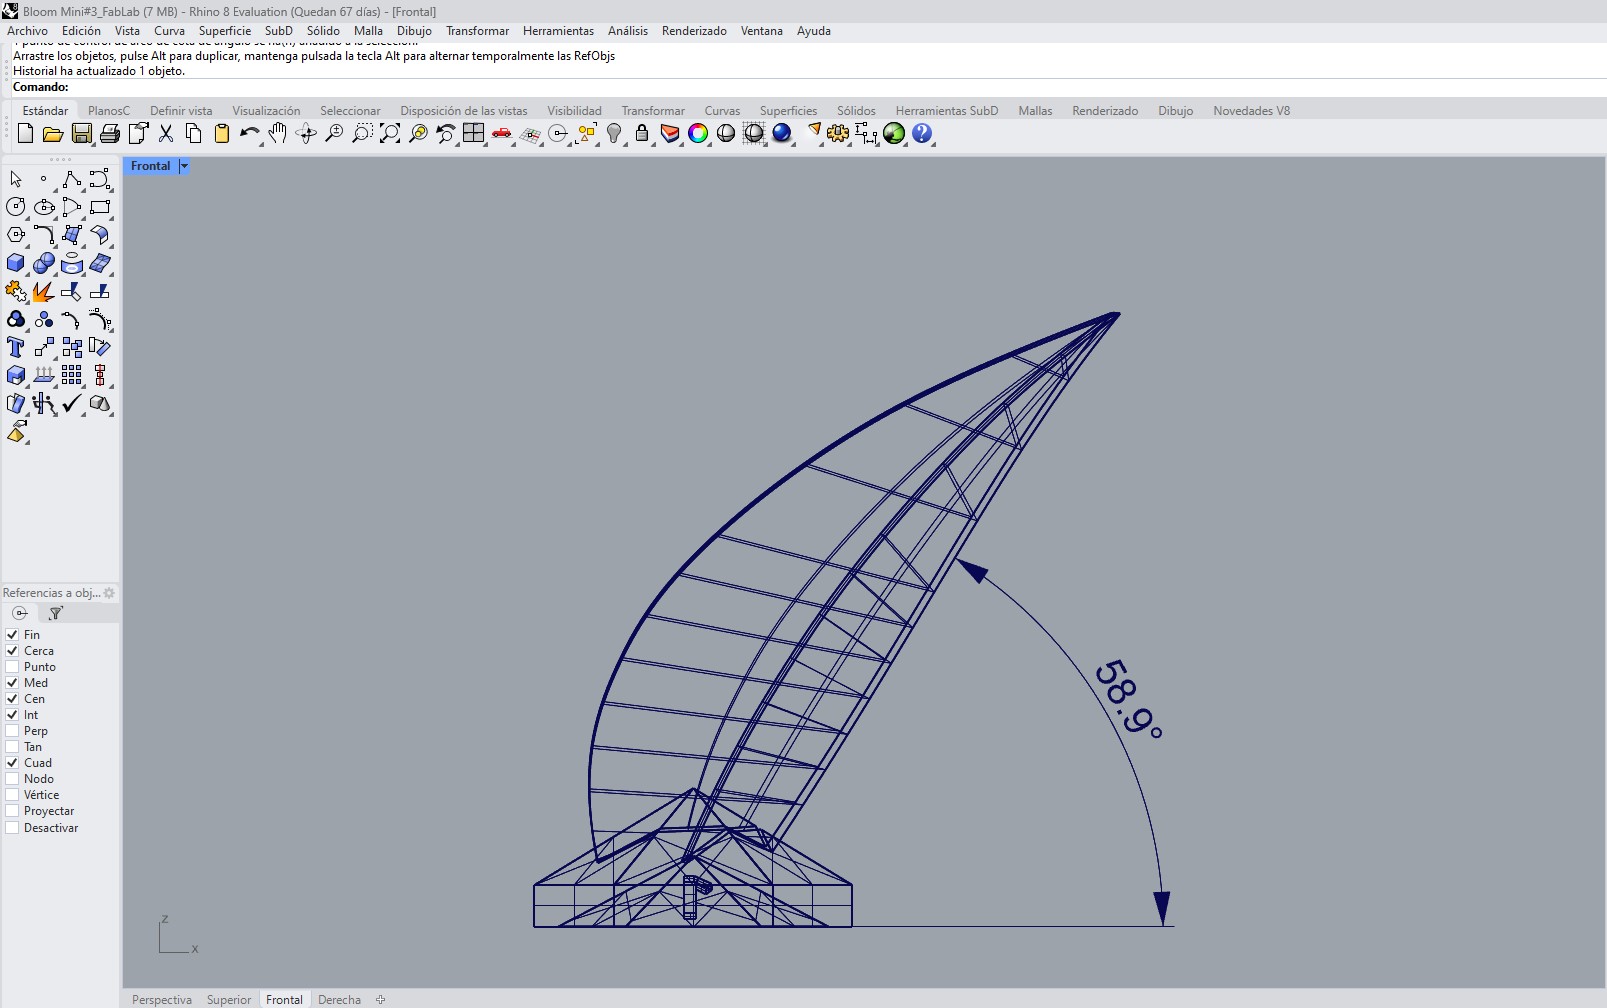Open options with the gear cog icon

838,134
